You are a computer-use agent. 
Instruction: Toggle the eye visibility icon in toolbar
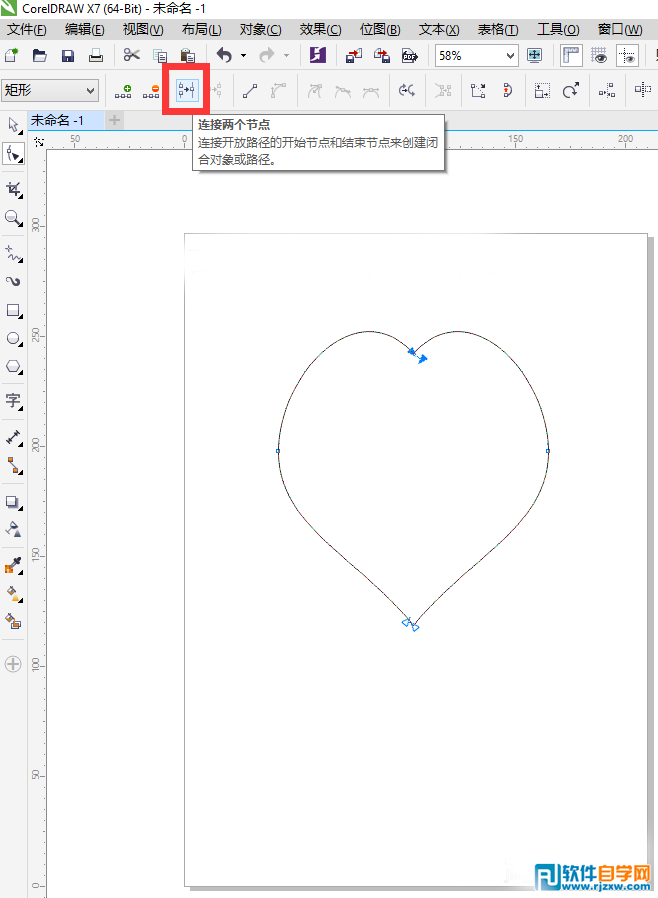(x=600, y=56)
